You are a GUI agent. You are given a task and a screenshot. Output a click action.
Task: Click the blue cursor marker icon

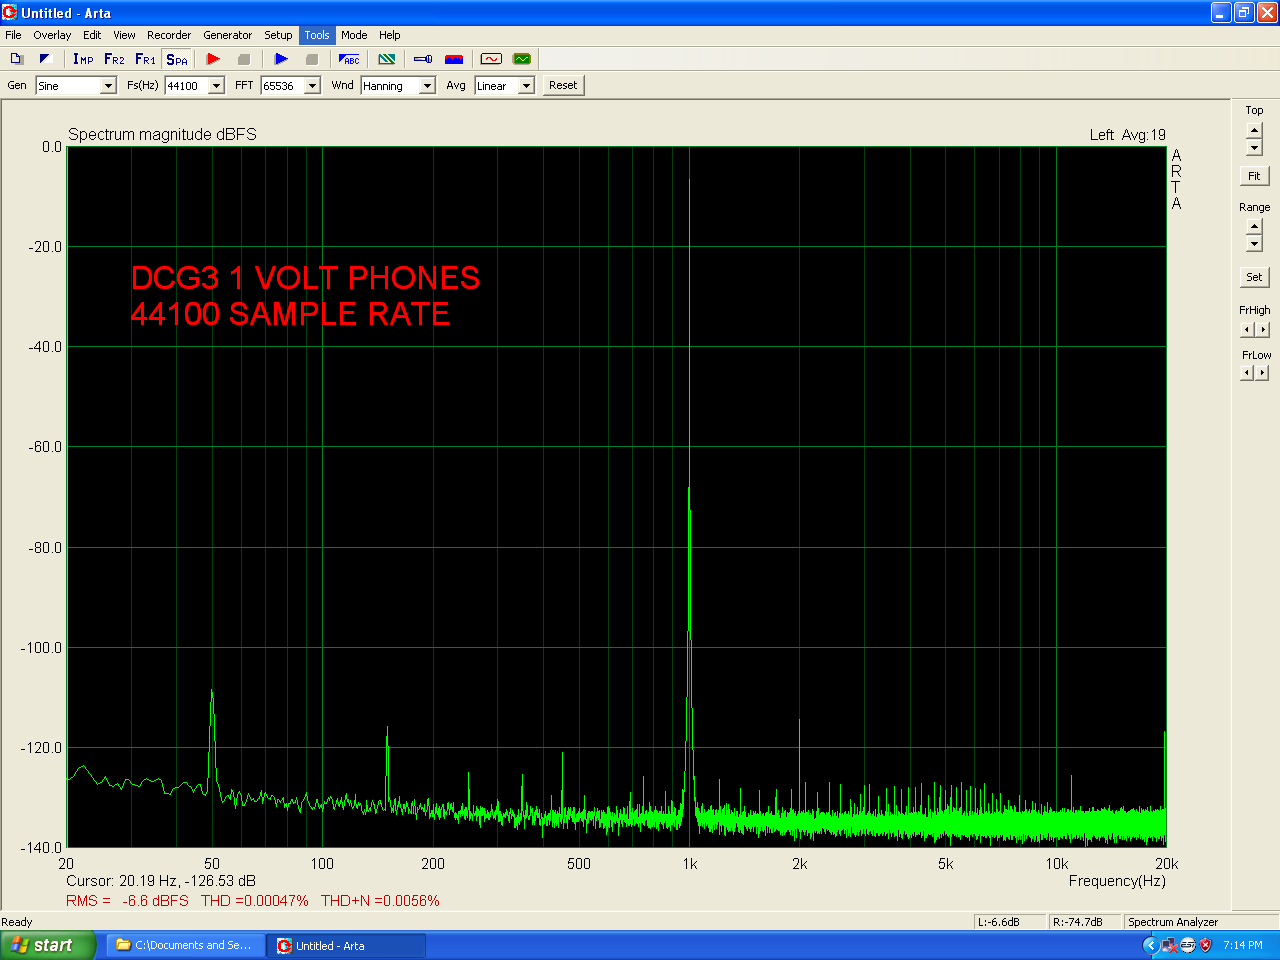click(423, 59)
